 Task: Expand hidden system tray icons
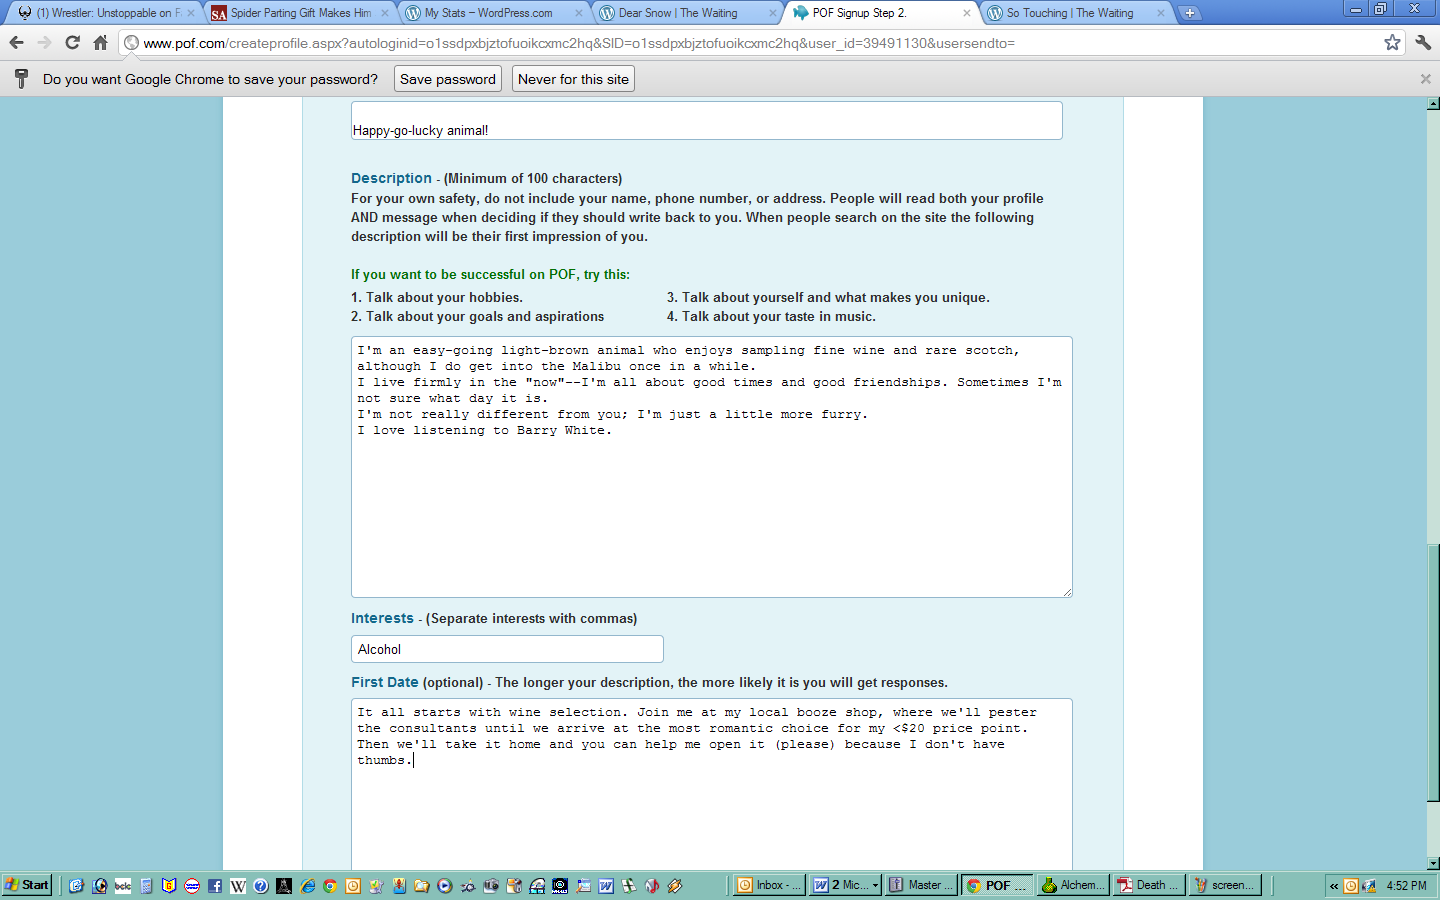click(x=1333, y=885)
